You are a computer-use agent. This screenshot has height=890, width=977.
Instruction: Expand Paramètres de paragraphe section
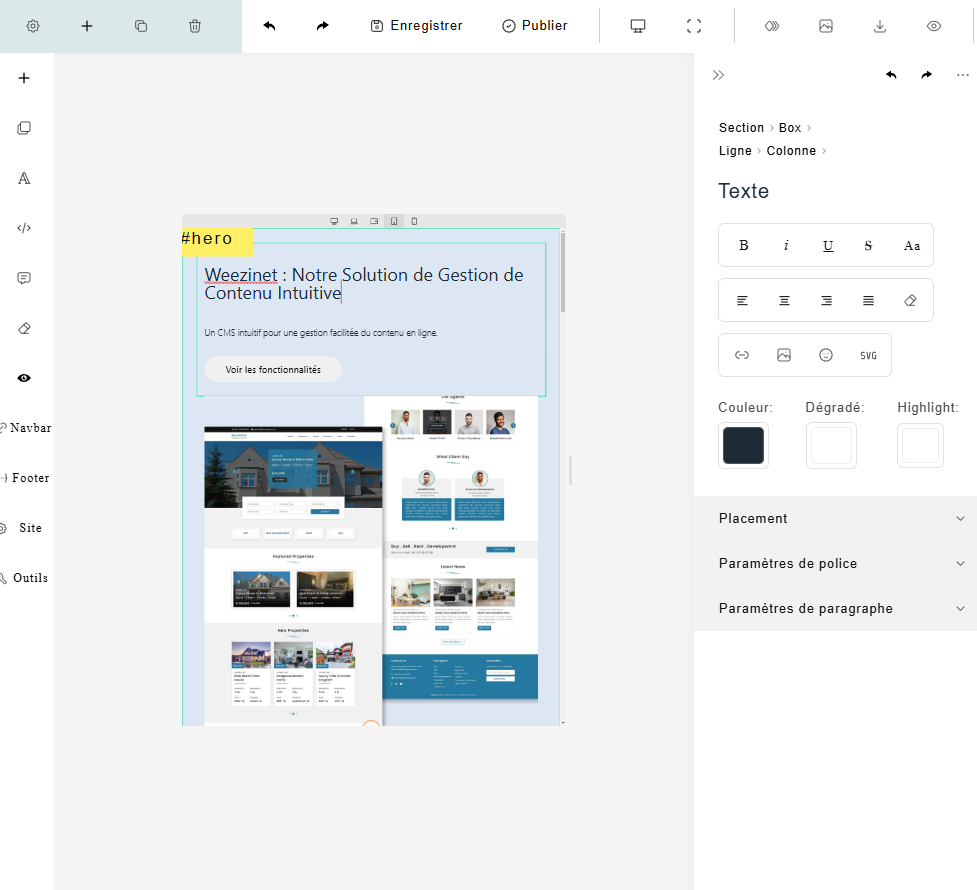(836, 608)
